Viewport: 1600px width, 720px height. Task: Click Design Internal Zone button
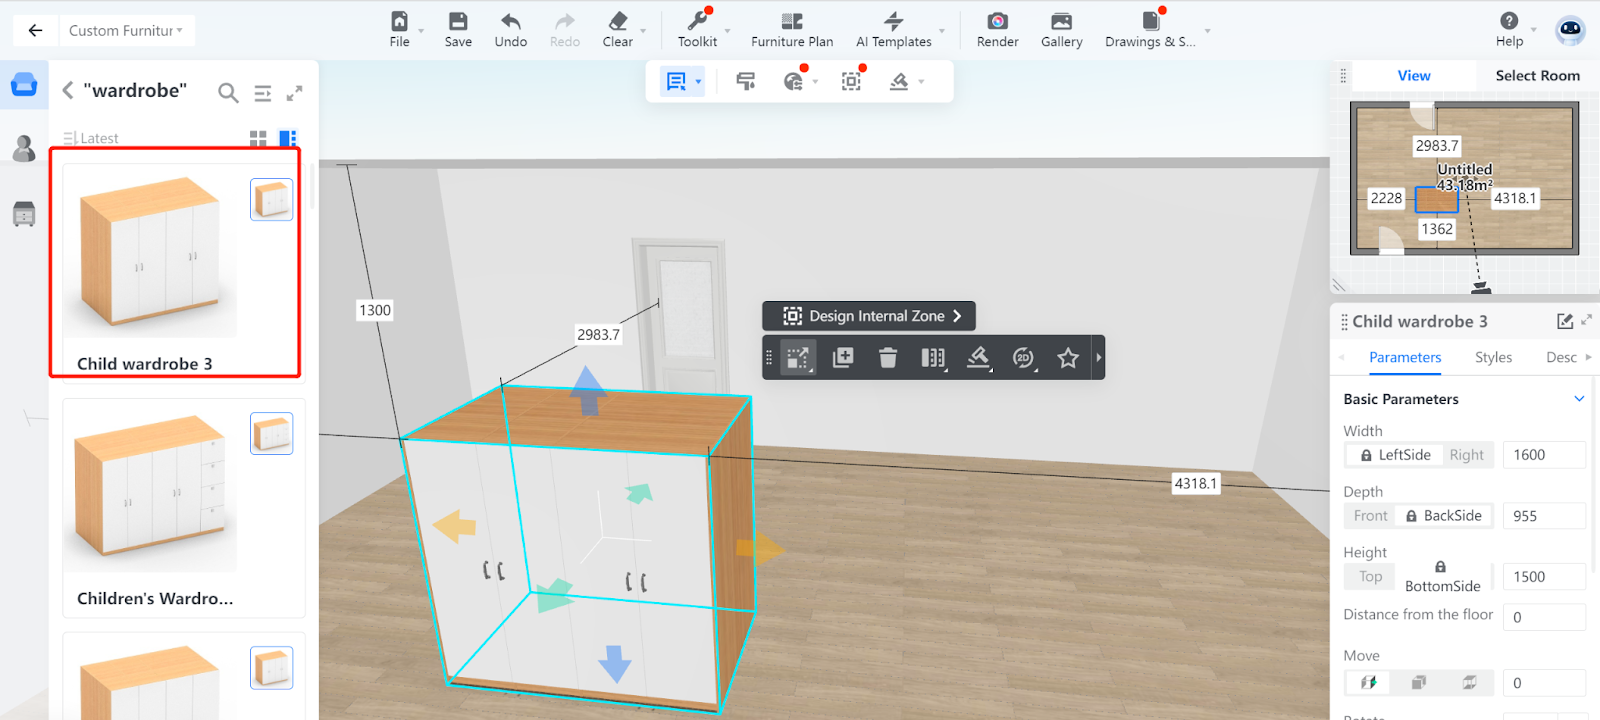click(x=869, y=316)
